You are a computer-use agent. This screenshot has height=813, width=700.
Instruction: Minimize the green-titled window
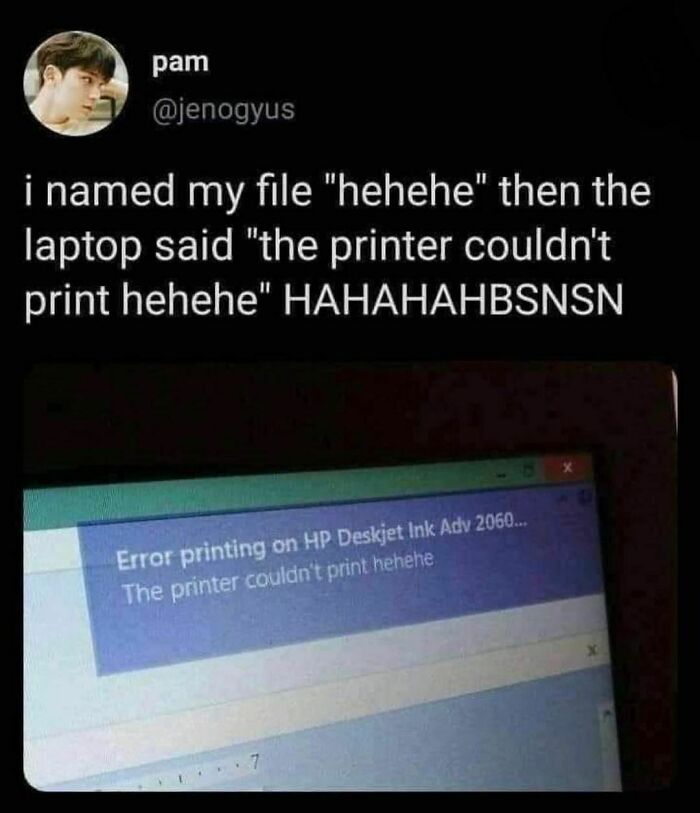pyautogui.click(x=502, y=475)
